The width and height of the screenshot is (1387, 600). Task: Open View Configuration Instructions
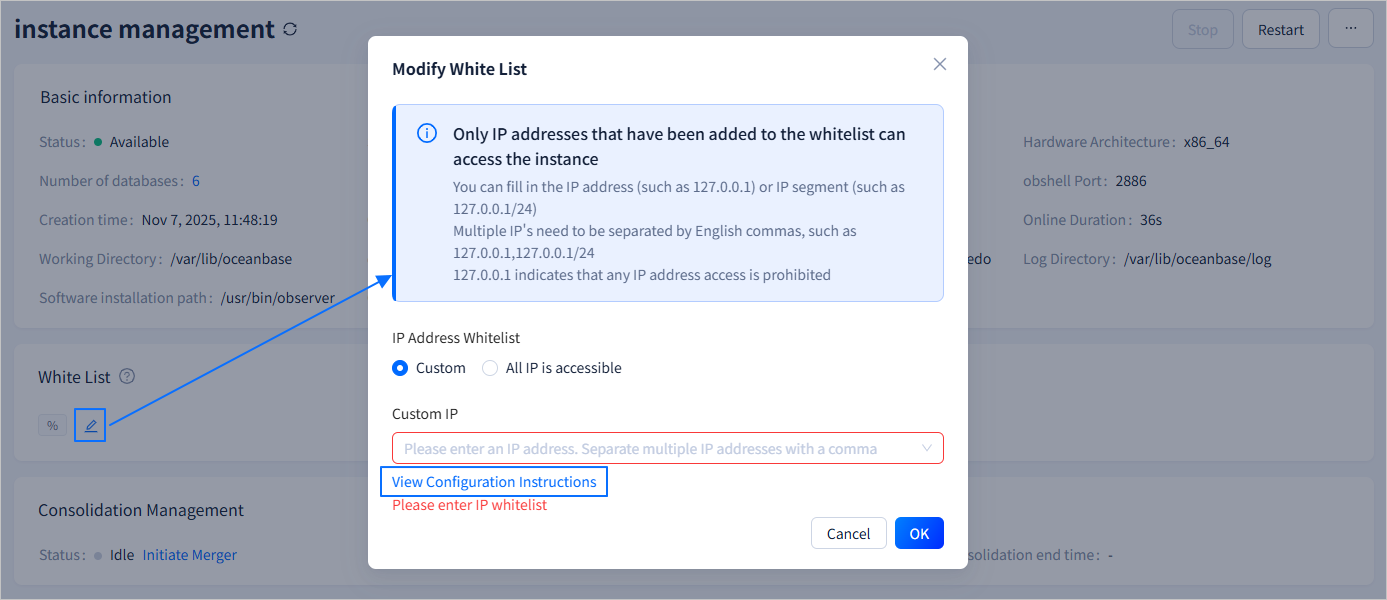pos(493,481)
